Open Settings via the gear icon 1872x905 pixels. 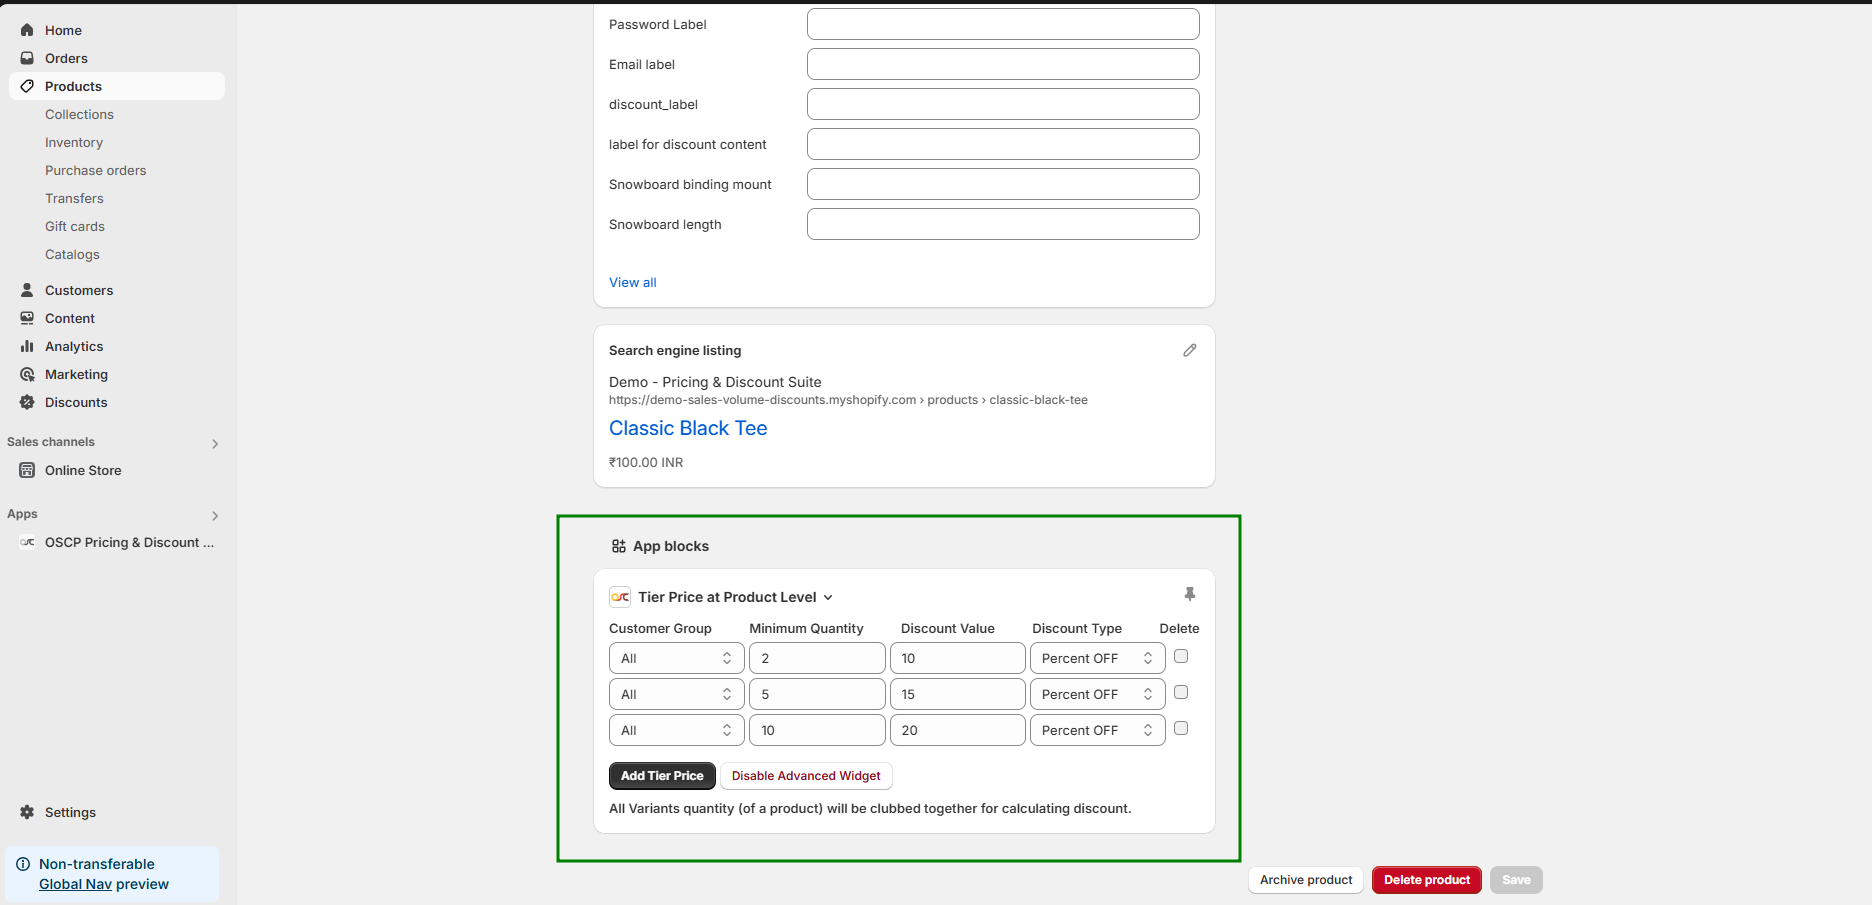[27, 812]
